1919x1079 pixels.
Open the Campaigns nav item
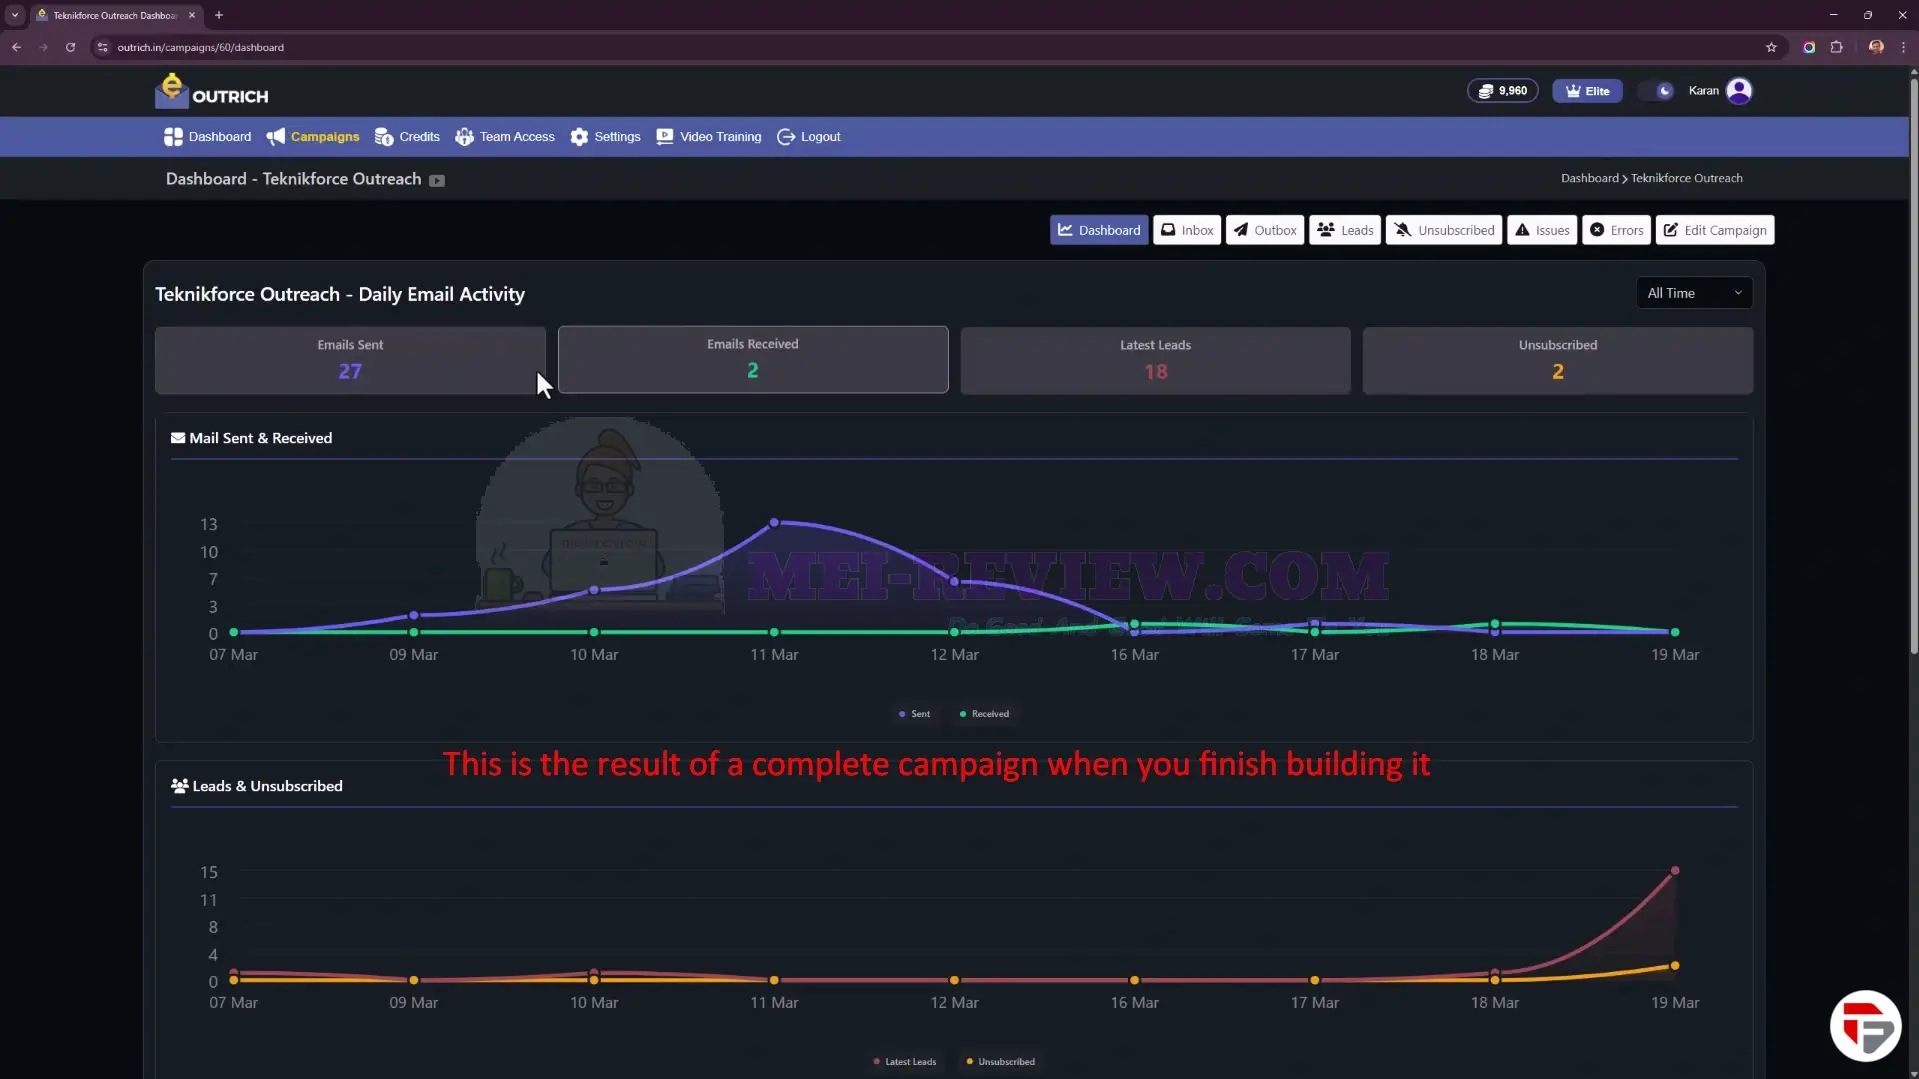[x=313, y=137]
